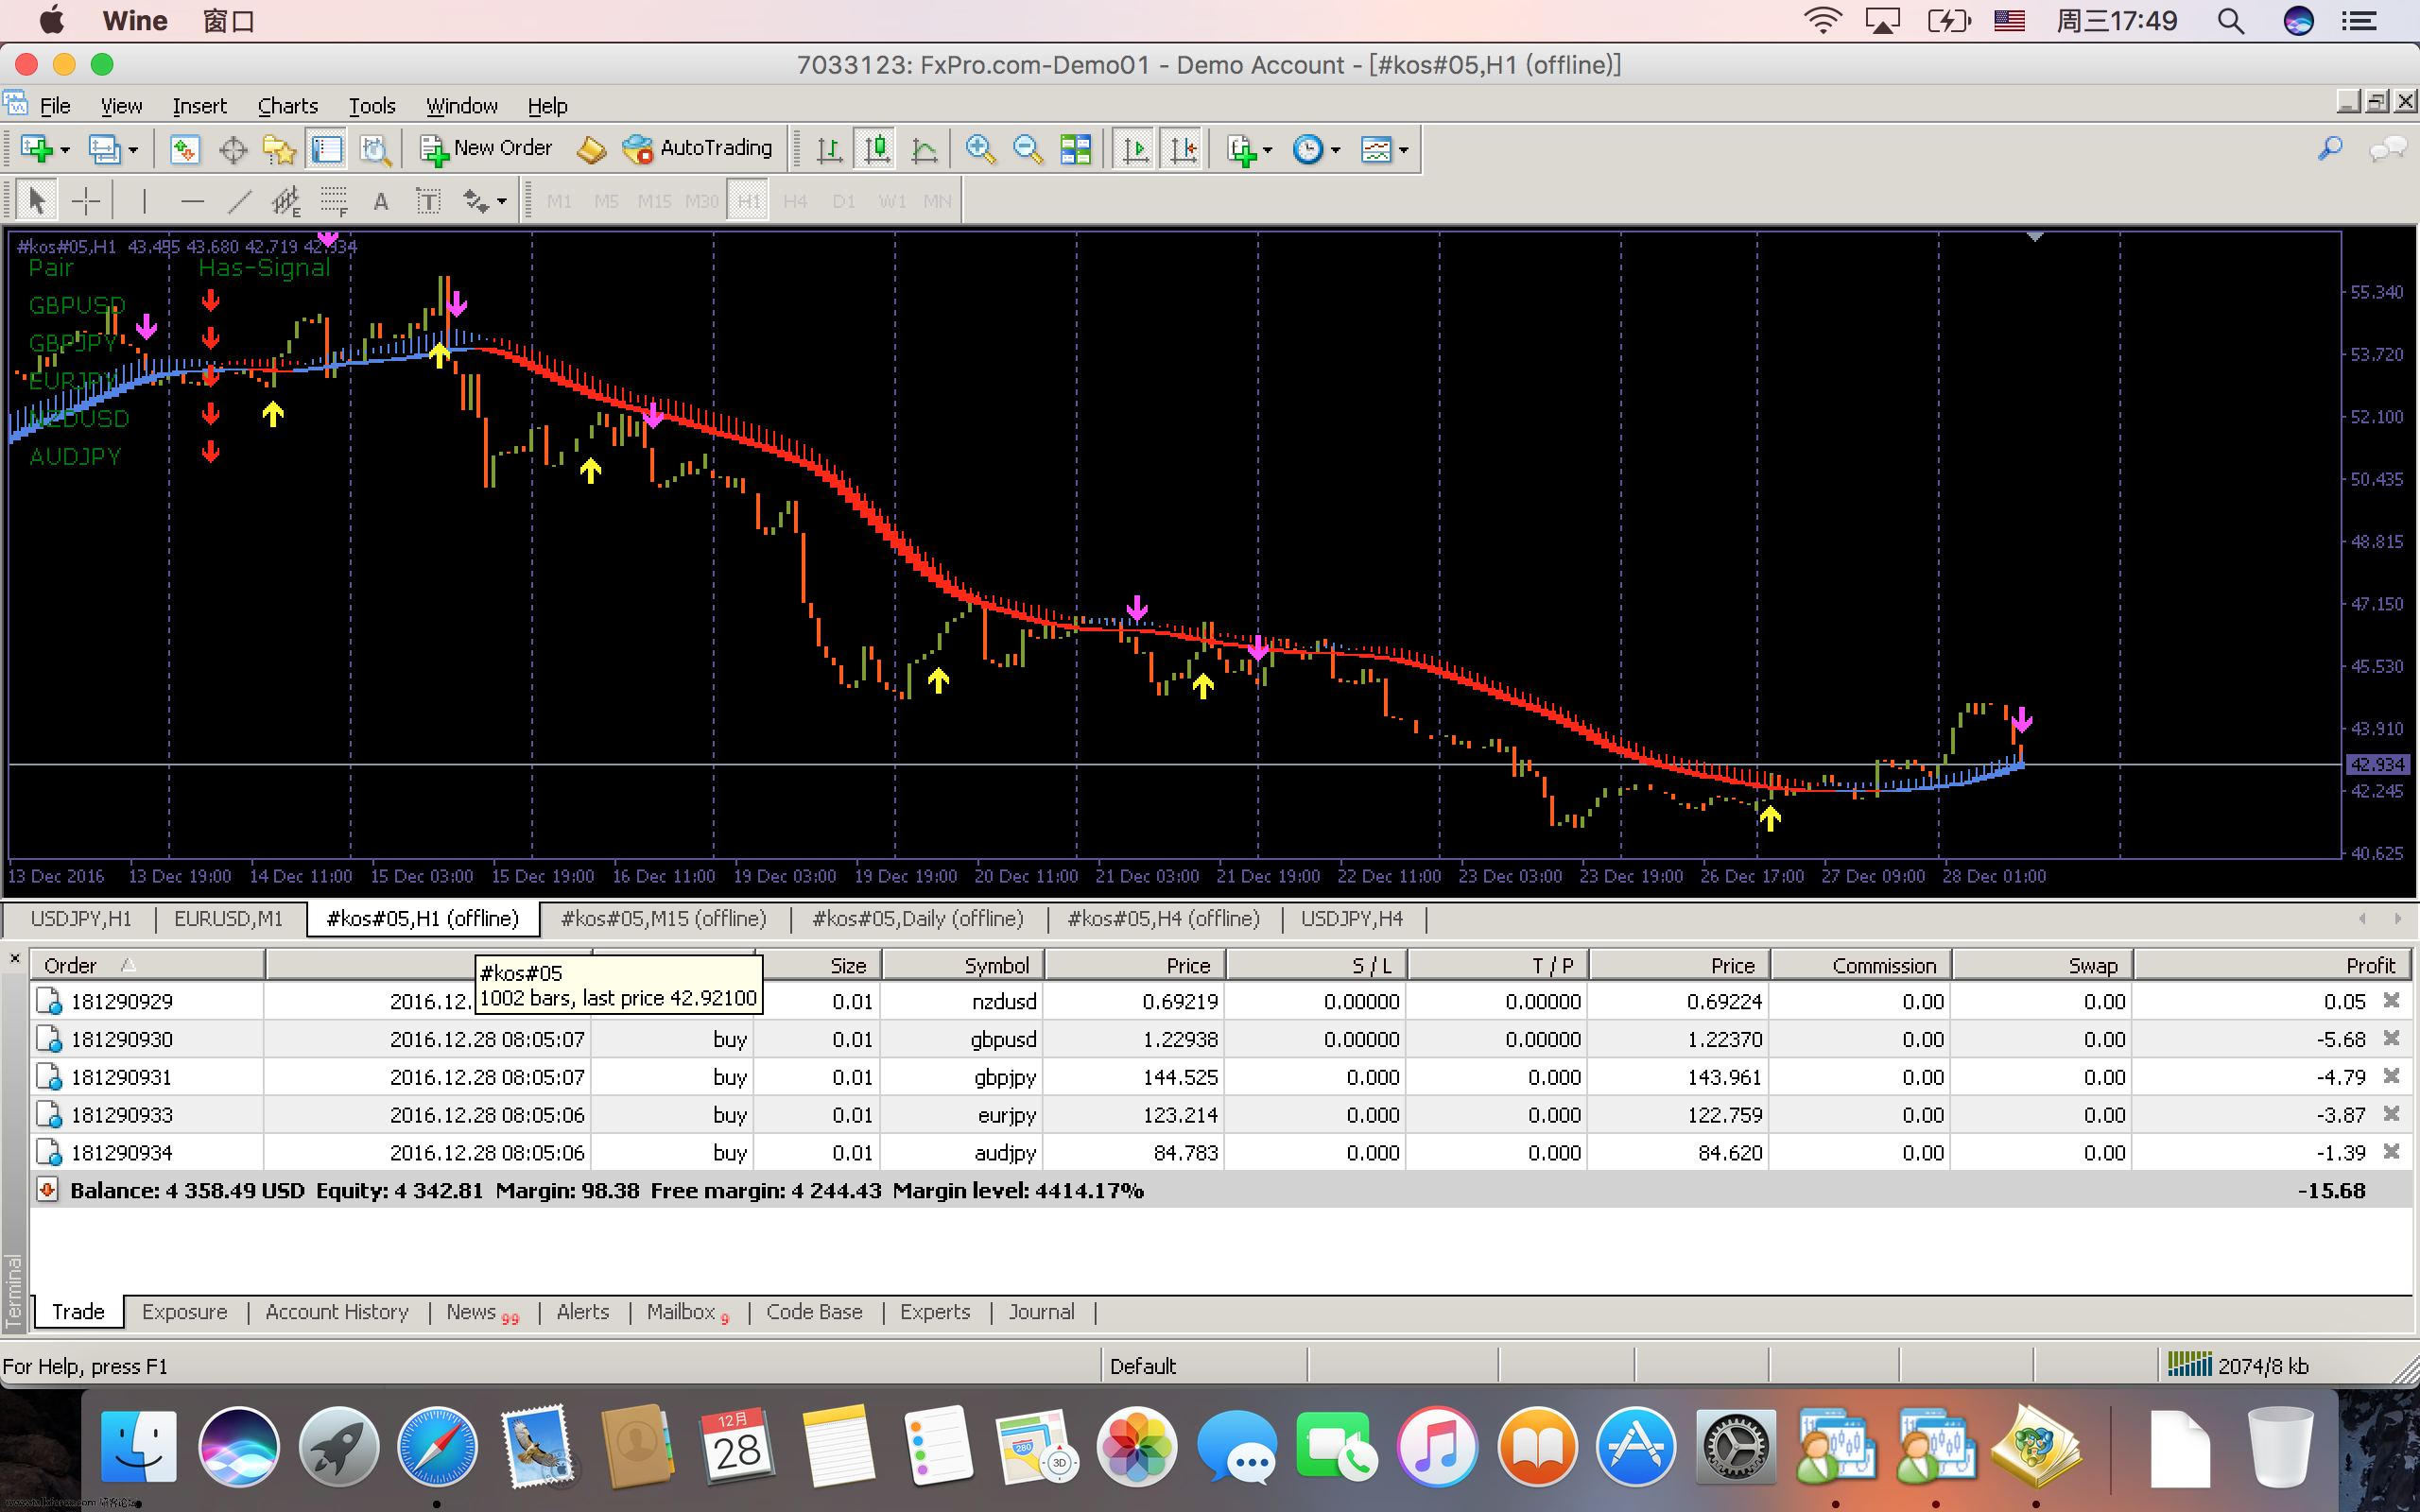Screen dimensions: 2420x1512
Task: Select the H1 timeframe button
Action: (748, 201)
